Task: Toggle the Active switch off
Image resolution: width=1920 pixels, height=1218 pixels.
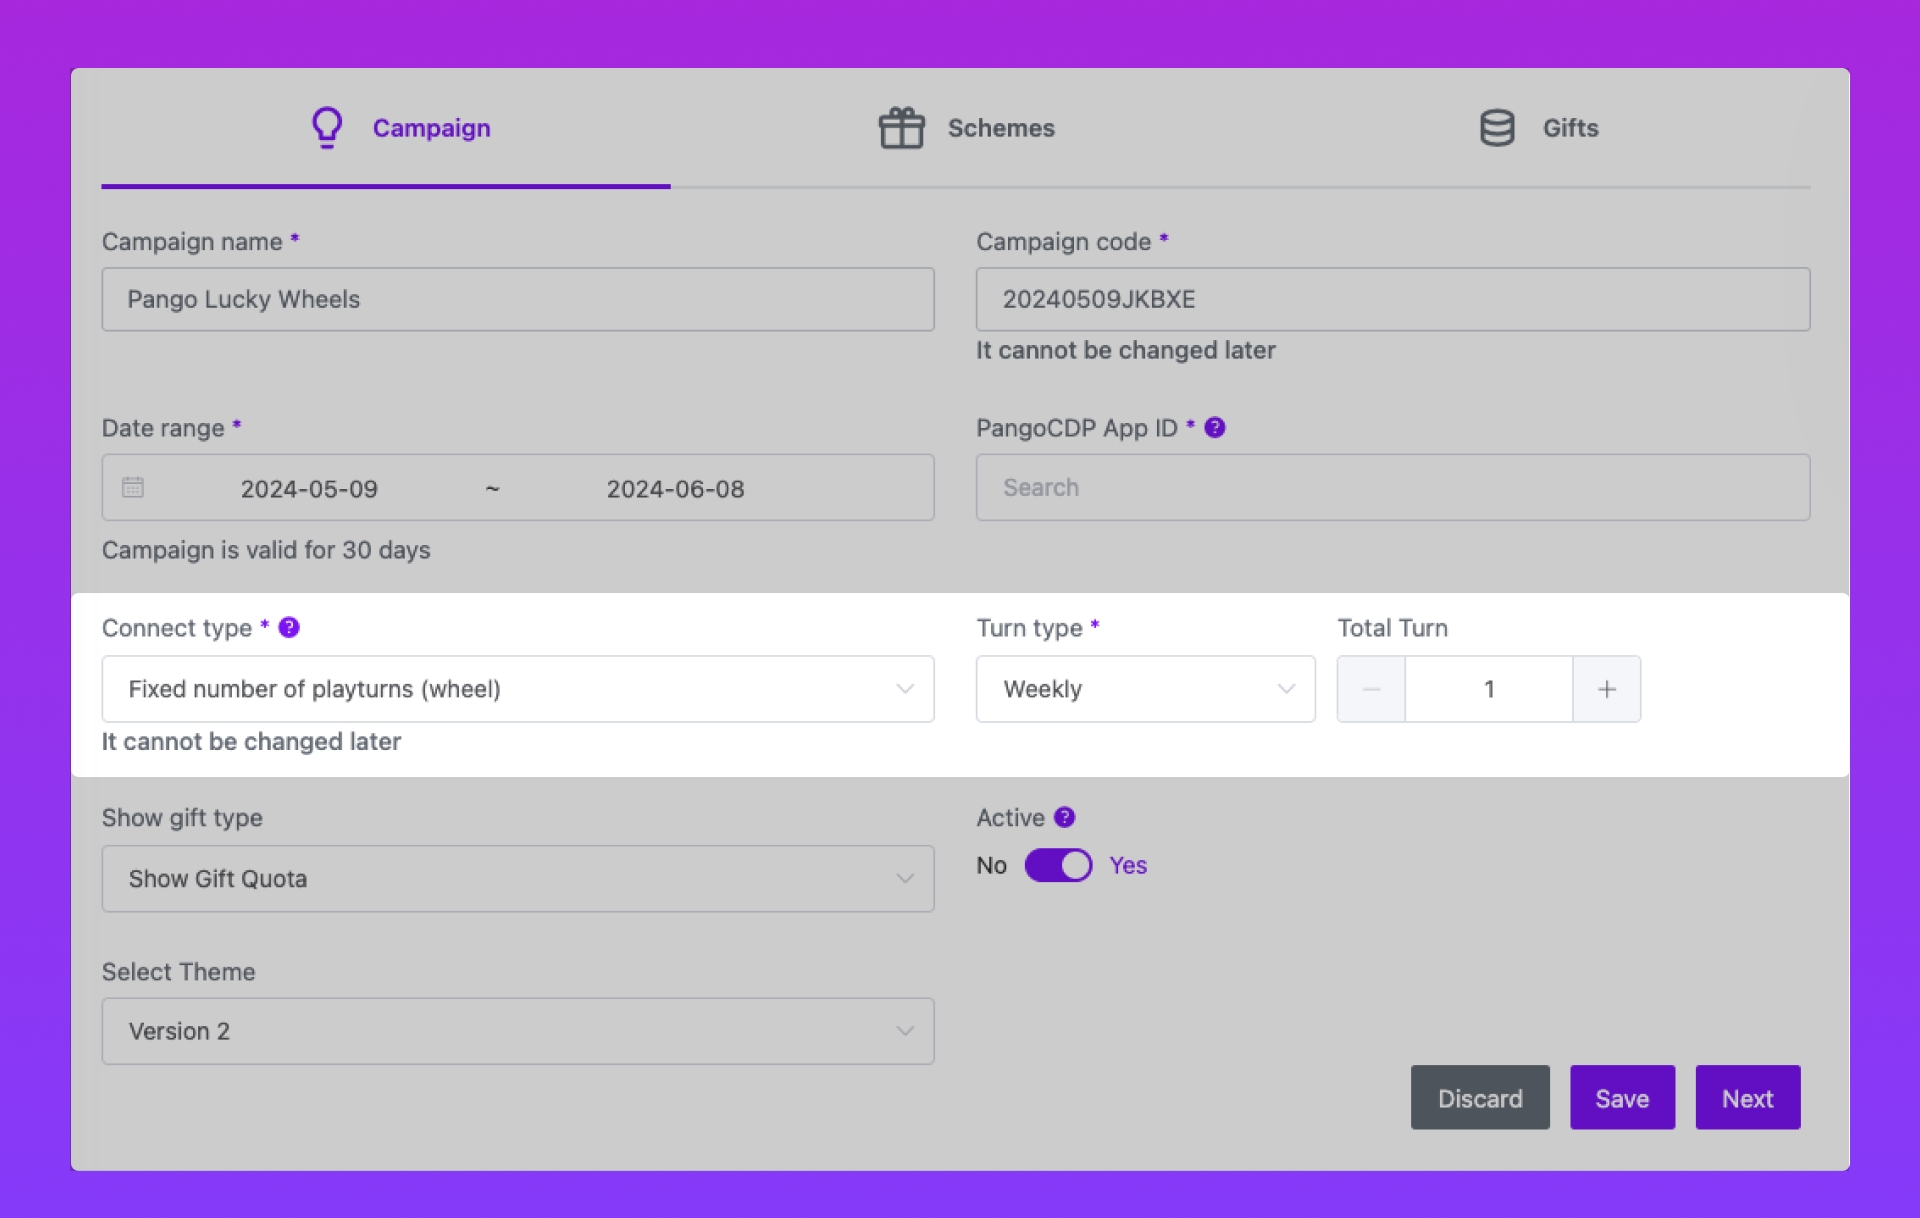Action: point(1058,865)
